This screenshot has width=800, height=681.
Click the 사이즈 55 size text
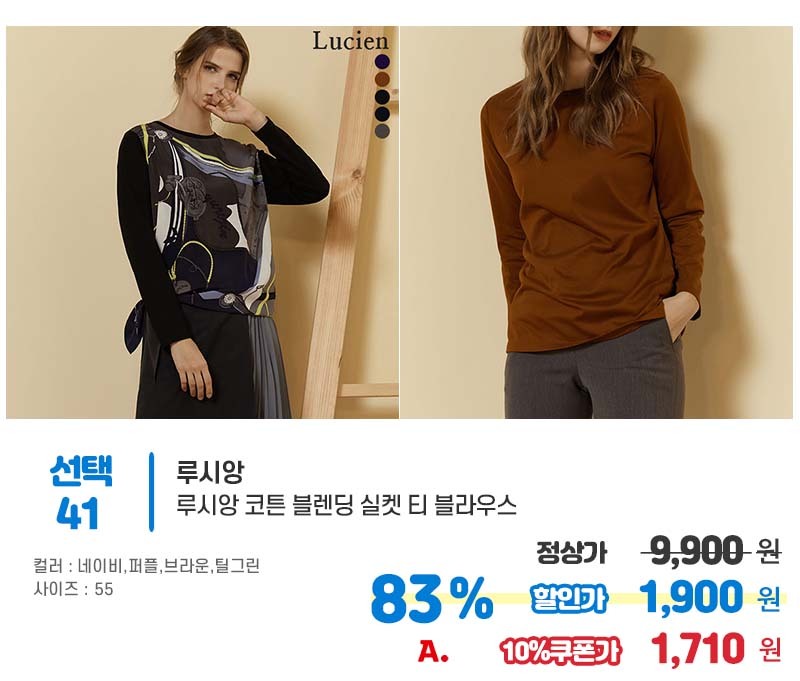73,589
